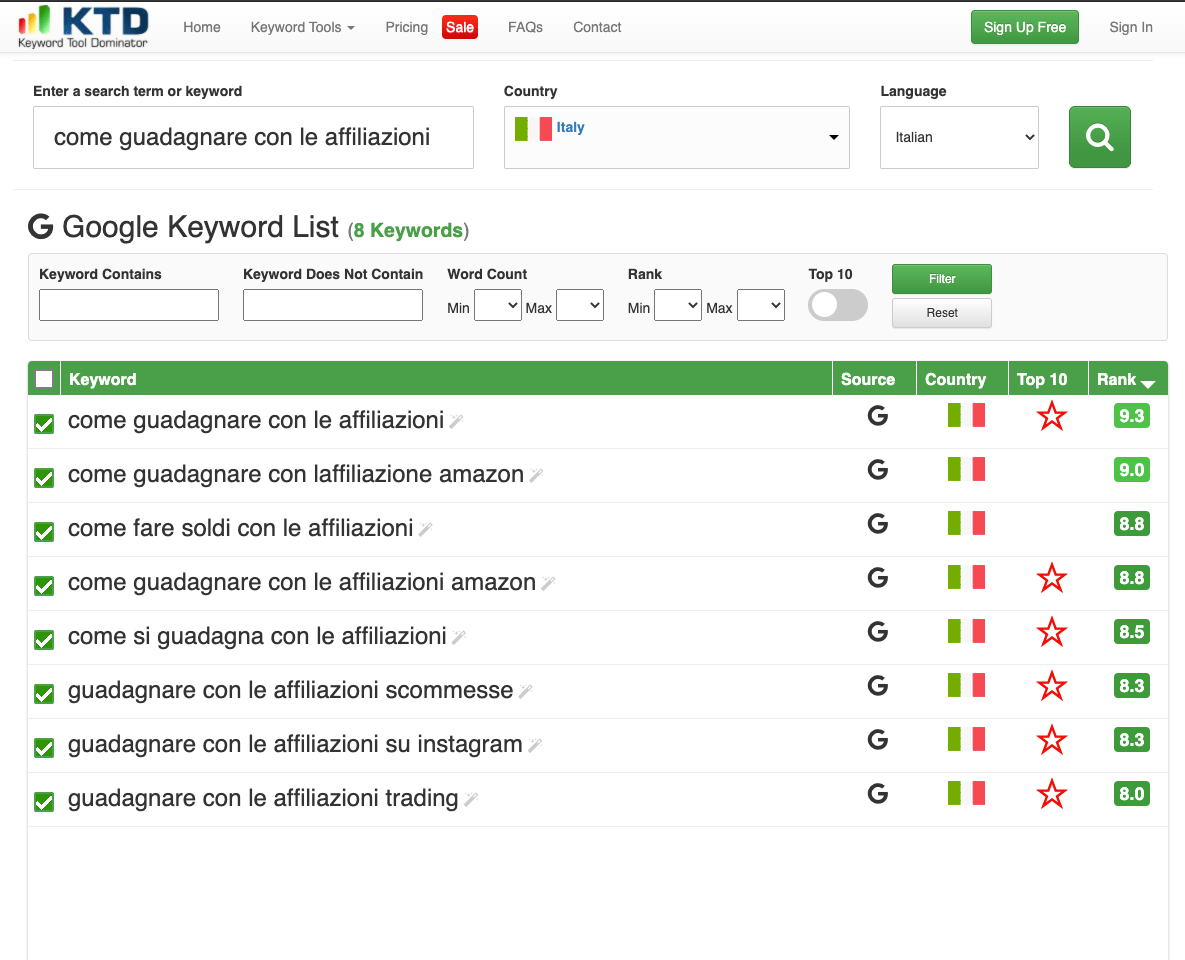Click the Italy flag in 'come si guadagna con le affiliazioni' row
Screen dimensions: 1185x960
966,631
